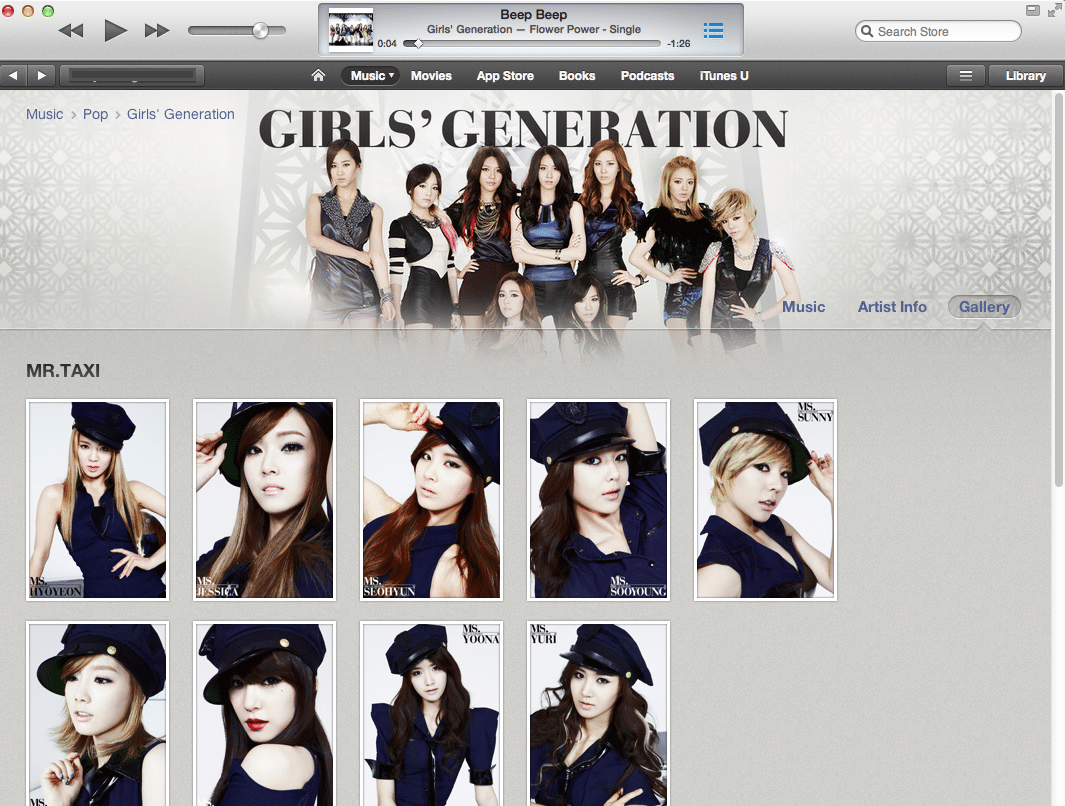Image resolution: width=1065 pixels, height=806 pixels.
Task: Adjust the volume slider knob
Action: 260,30
